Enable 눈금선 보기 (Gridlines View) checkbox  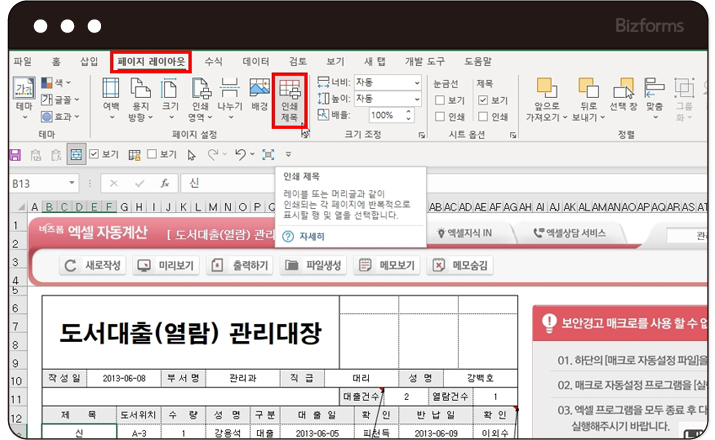pyautogui.click(x=441, y=100)
